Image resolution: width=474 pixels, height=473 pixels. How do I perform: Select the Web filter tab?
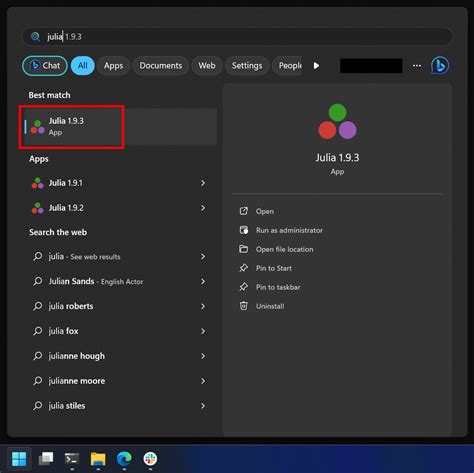[207, 66]
